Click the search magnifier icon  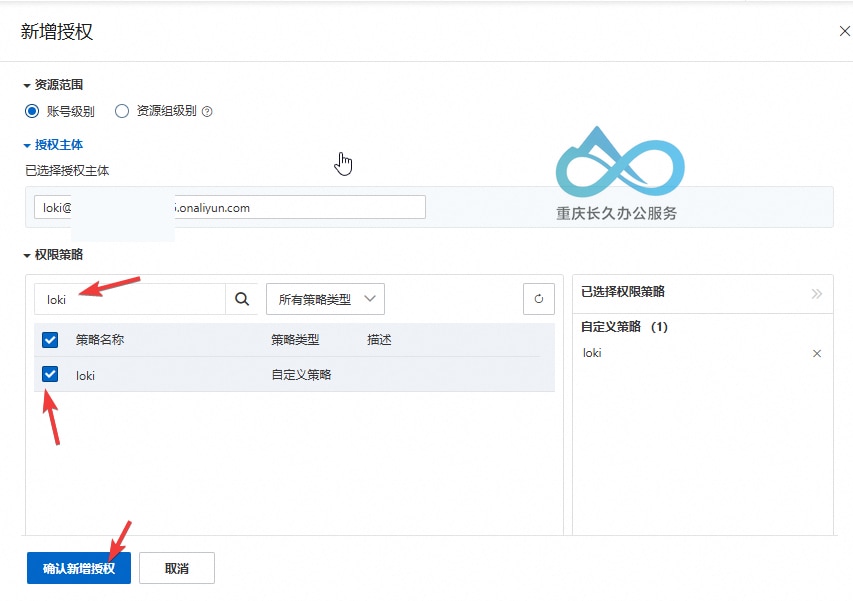(242, 299)
